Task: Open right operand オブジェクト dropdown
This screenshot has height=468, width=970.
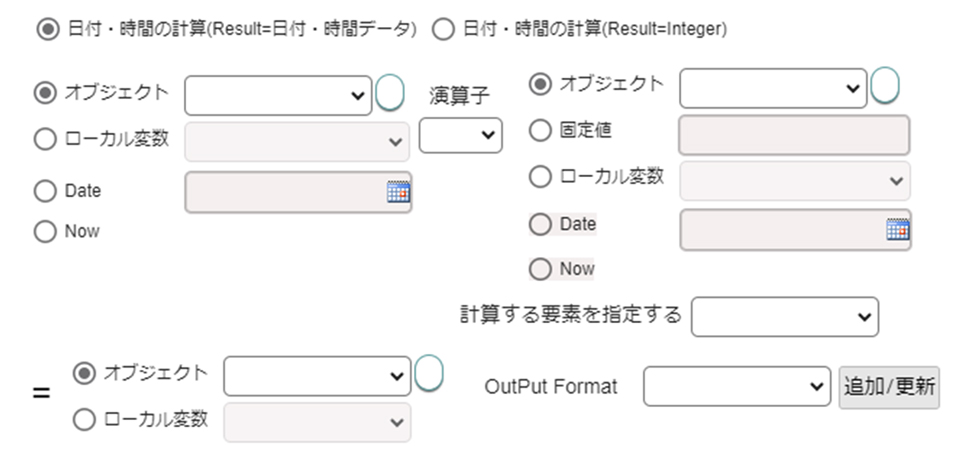Action: [x=773, y=88]
